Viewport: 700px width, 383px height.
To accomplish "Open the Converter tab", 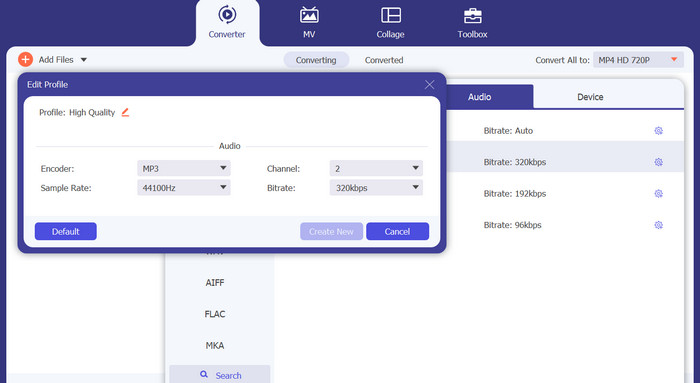I will (x=227, y=22).
